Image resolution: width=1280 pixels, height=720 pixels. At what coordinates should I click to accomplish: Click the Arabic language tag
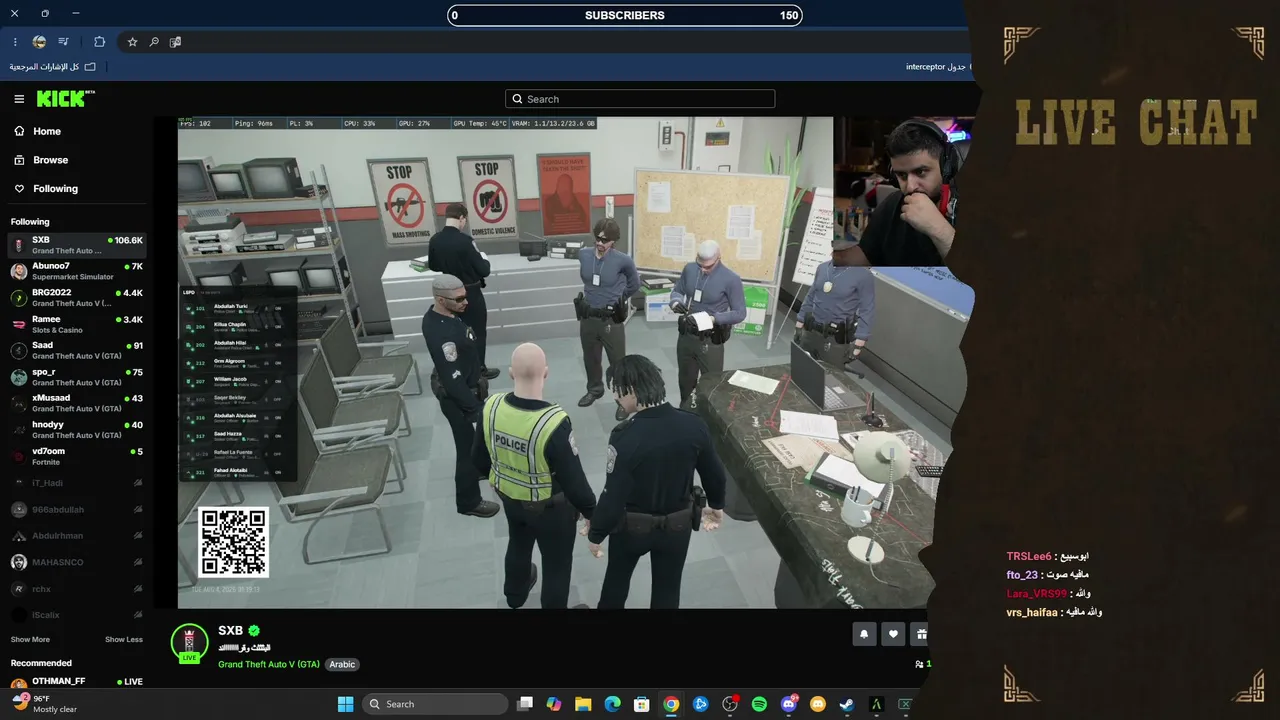tap(342, 664)
